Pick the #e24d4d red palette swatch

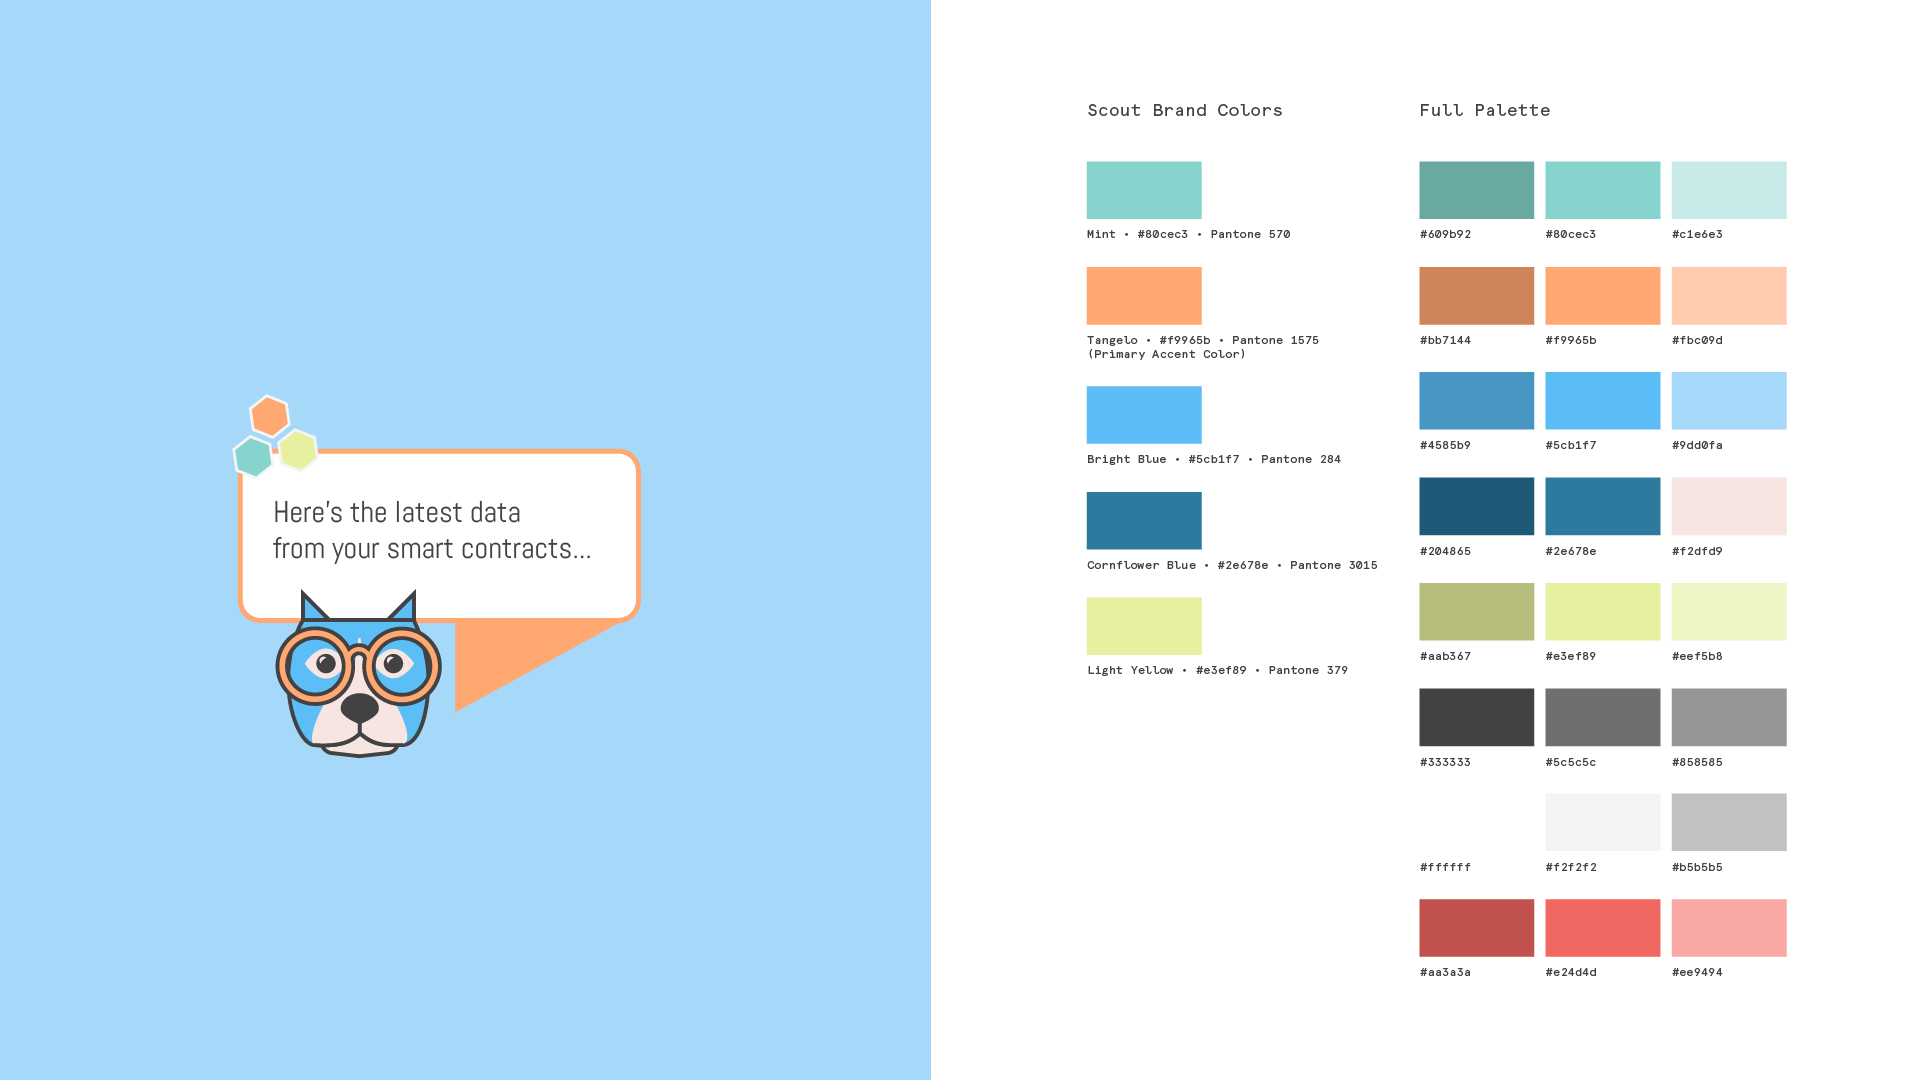point(1602,928)
